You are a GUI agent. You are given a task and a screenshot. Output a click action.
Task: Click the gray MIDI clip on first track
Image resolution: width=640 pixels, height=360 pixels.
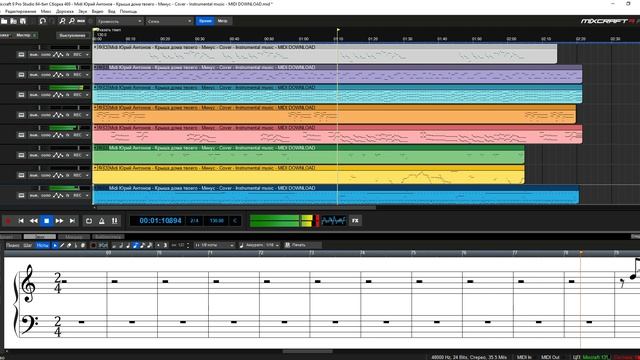click(x=325, y=54)
